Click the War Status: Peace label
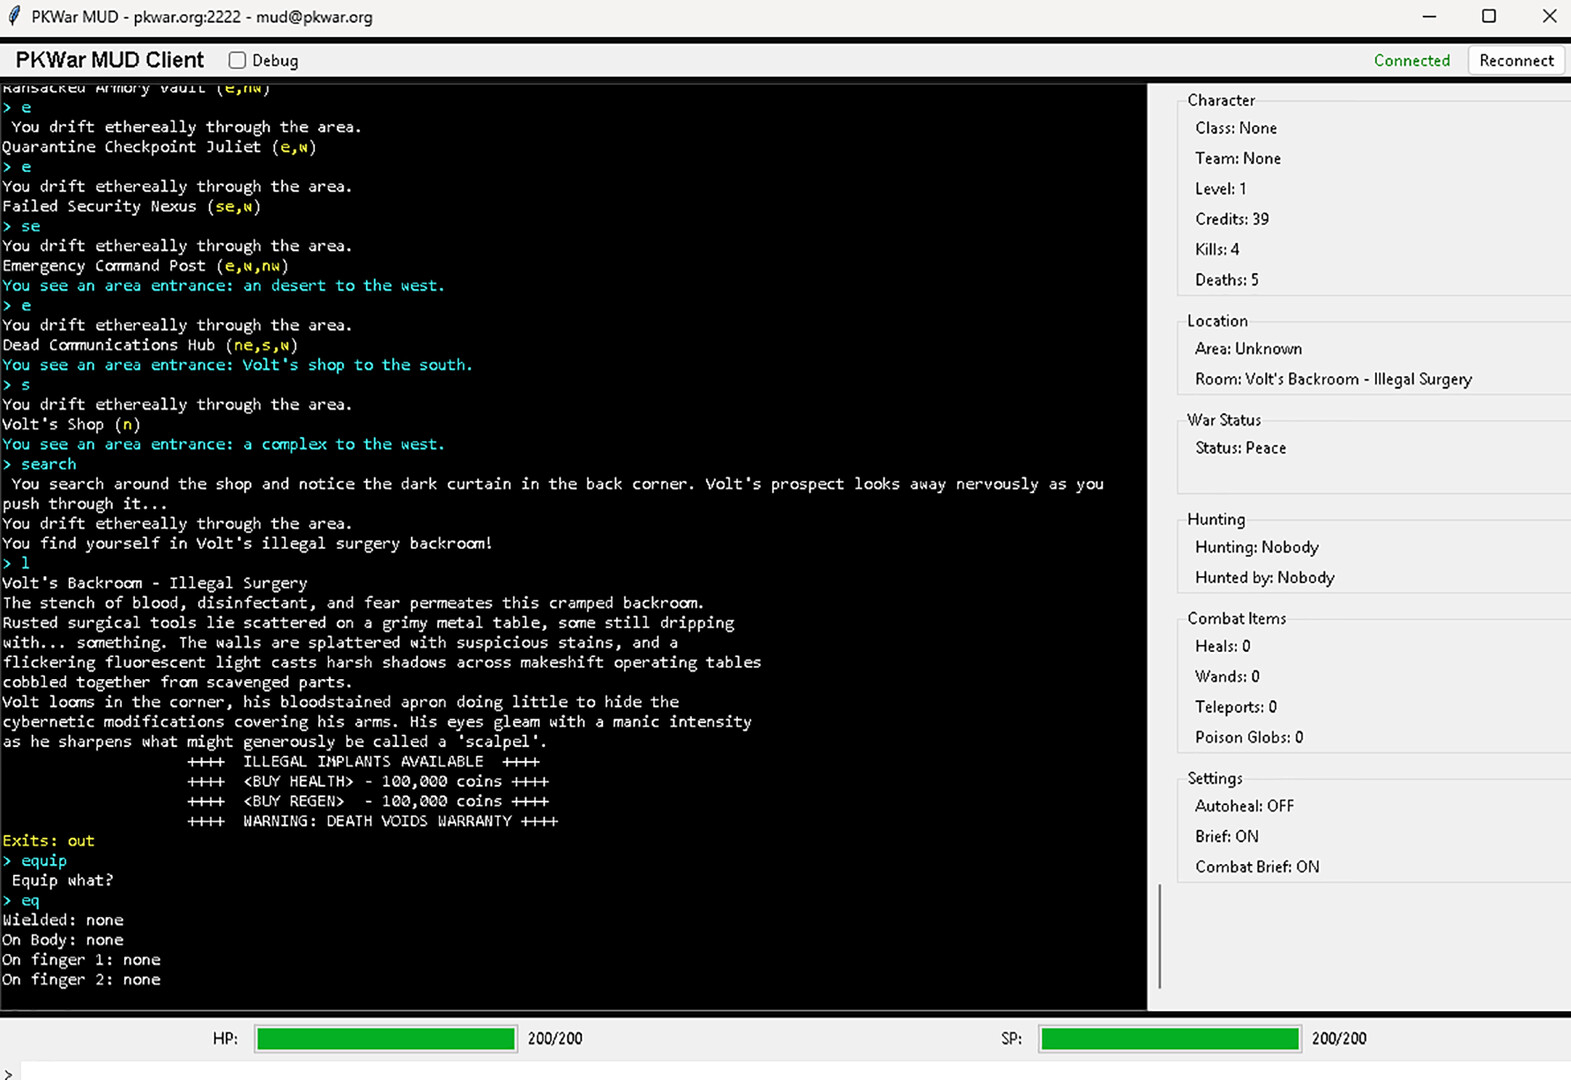This screenshot has height=1080, width=1571. tap(1240, 448)
